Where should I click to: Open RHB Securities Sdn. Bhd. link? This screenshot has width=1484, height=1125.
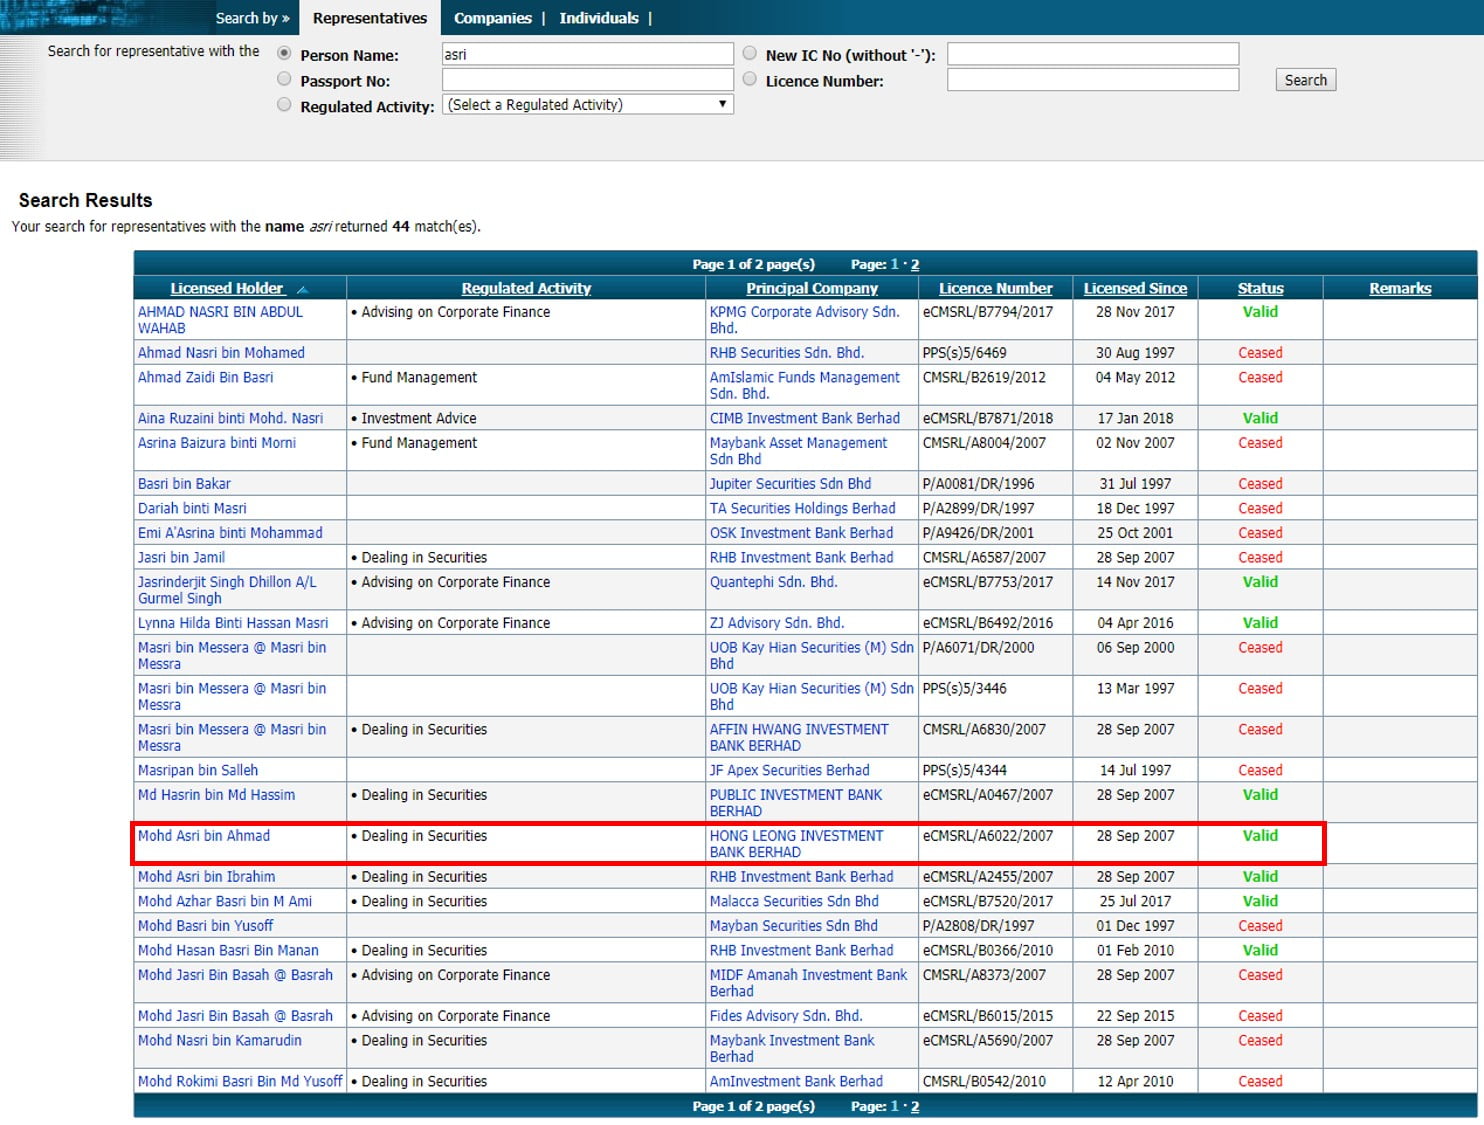coord(787,353)
